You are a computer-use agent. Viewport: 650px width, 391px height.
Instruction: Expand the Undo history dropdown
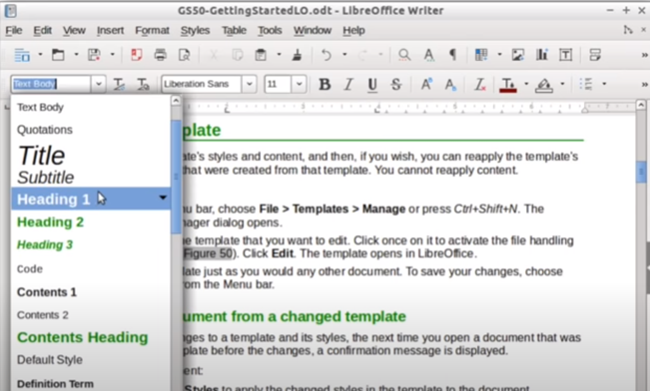click(x=344, y=54)
